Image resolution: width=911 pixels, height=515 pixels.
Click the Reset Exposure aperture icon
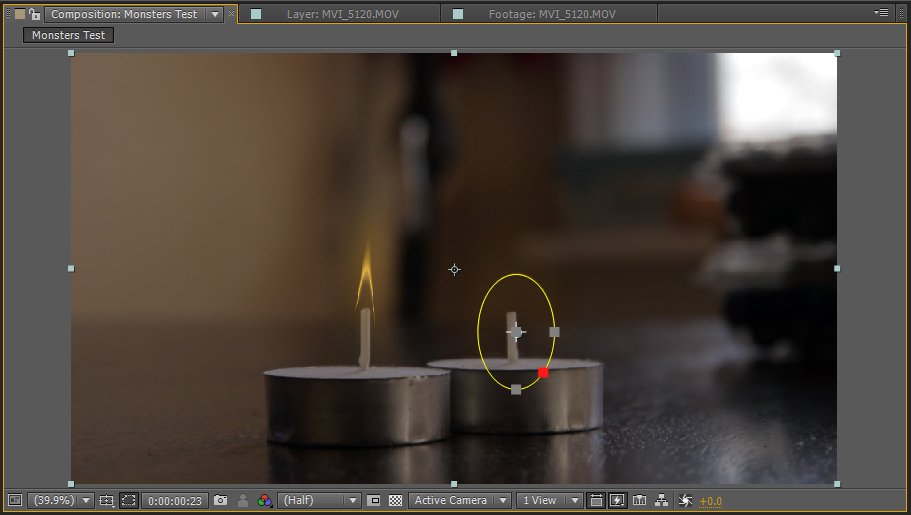click(685, 500)
